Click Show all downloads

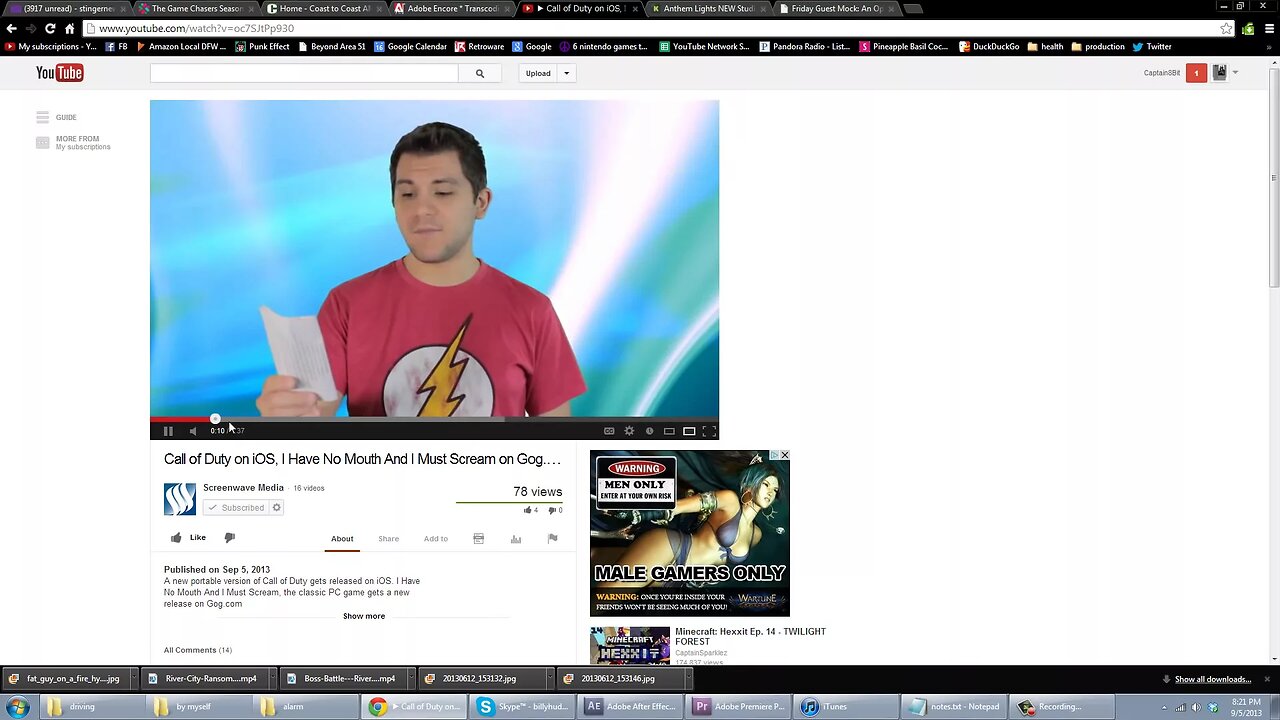[1212, 680]
